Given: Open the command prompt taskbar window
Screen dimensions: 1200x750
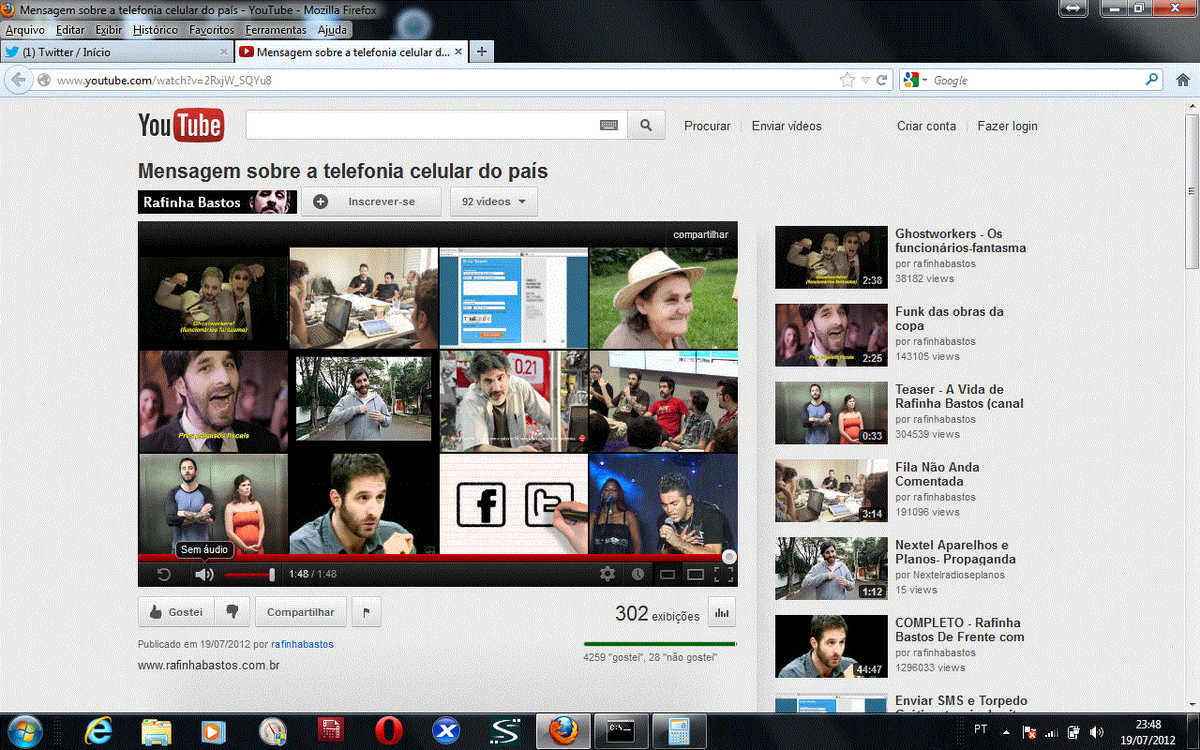Looking at the screenshot, I should click(620, 731).
